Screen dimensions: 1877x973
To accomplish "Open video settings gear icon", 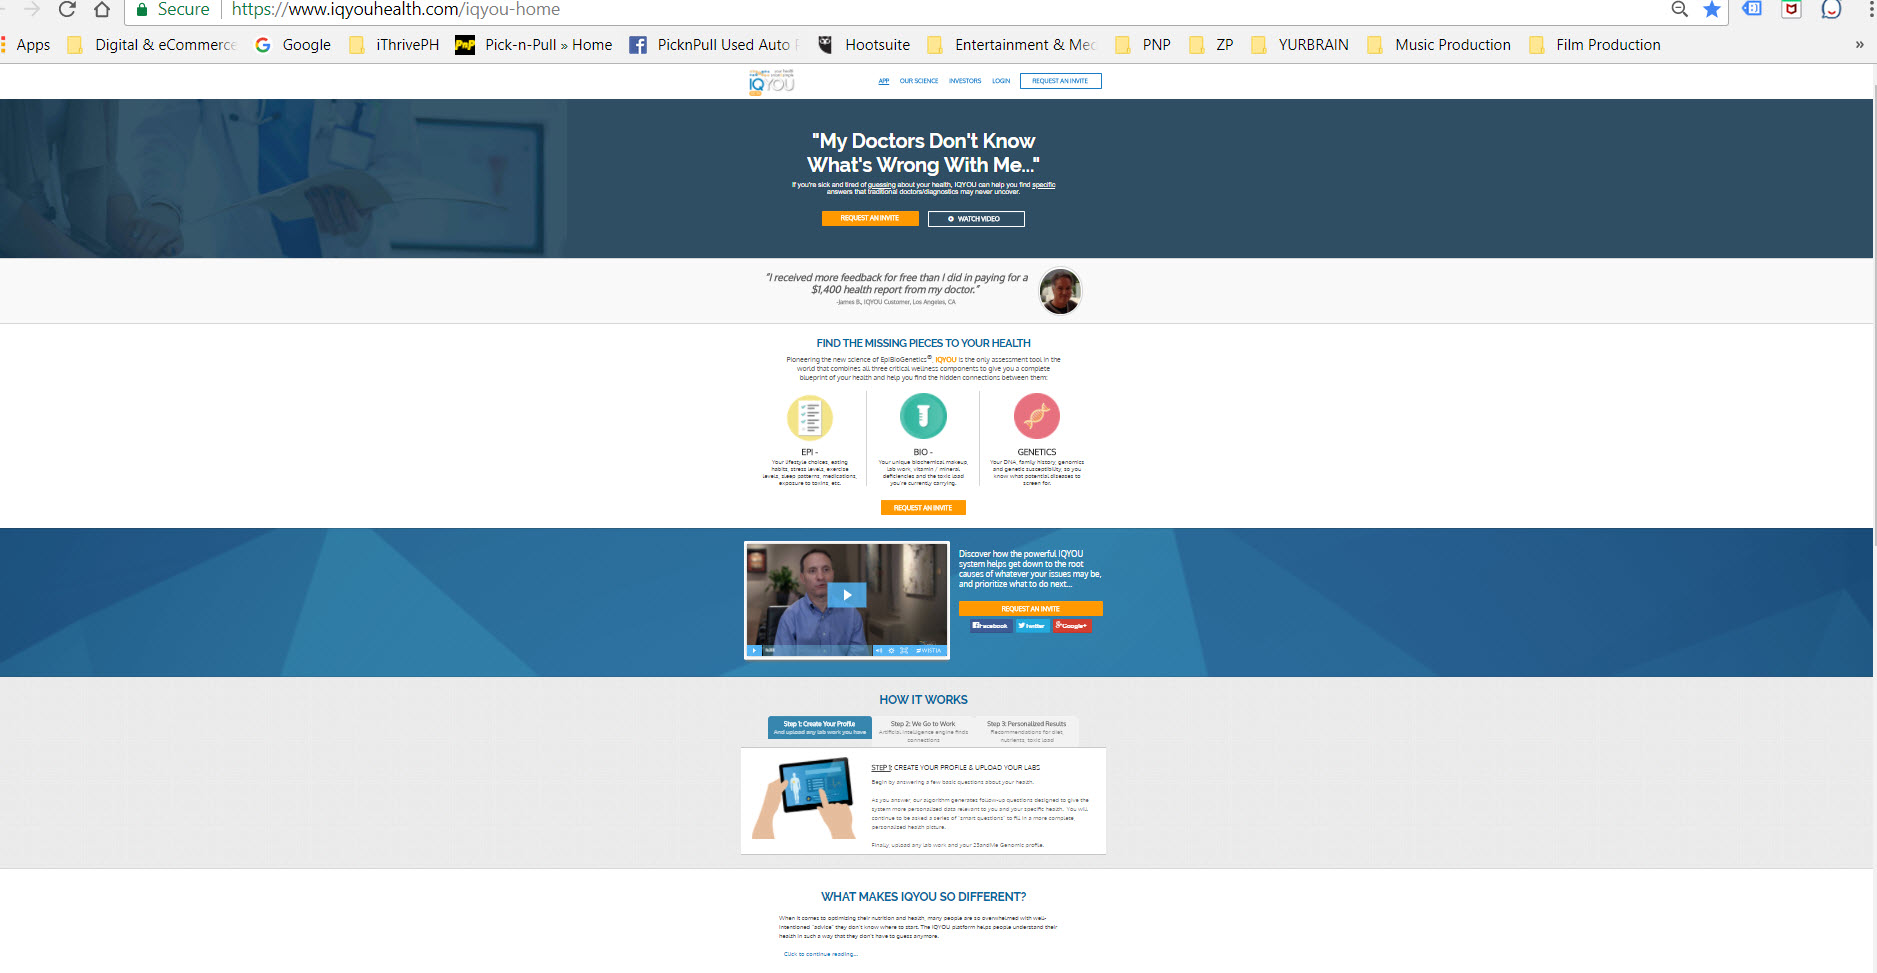I will [x=891, y=651].
